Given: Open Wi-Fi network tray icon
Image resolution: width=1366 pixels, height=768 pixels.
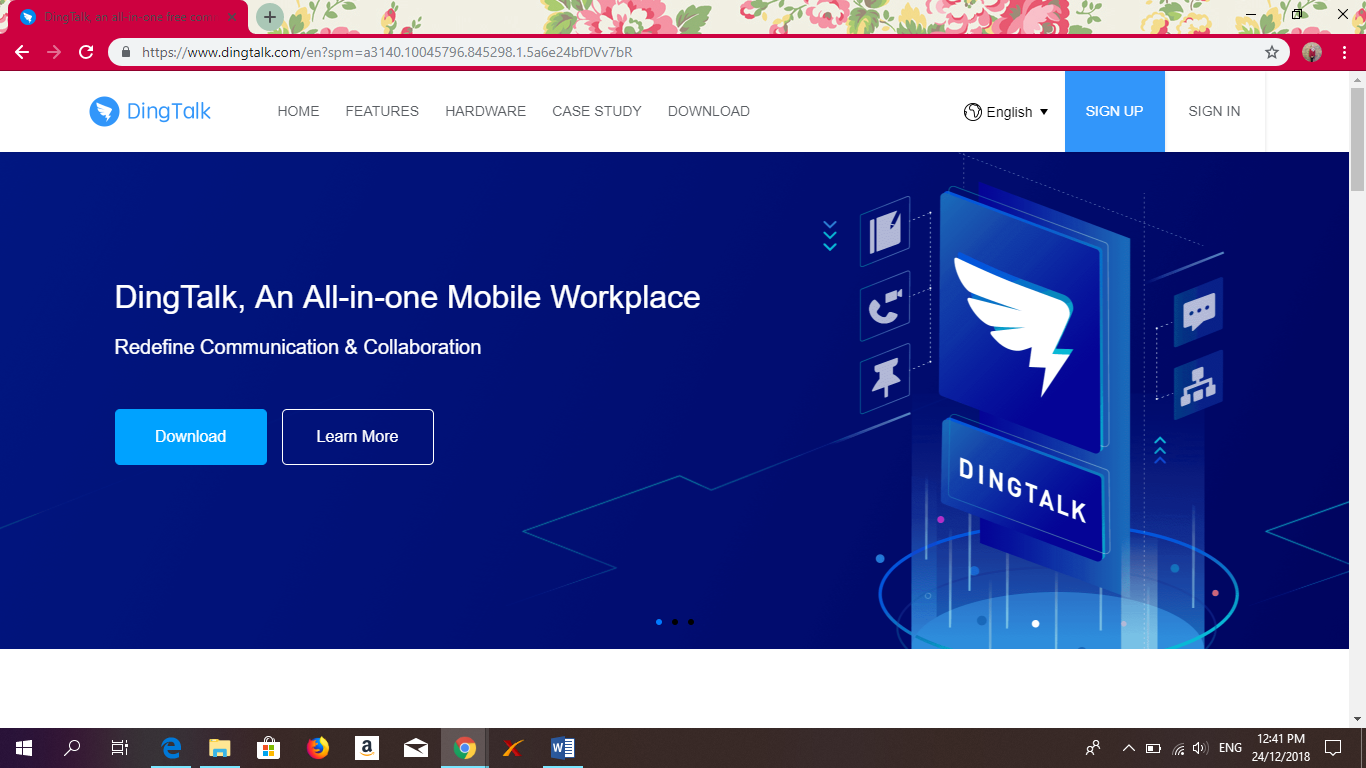Looking at the screenshot, I should 1178,748.
